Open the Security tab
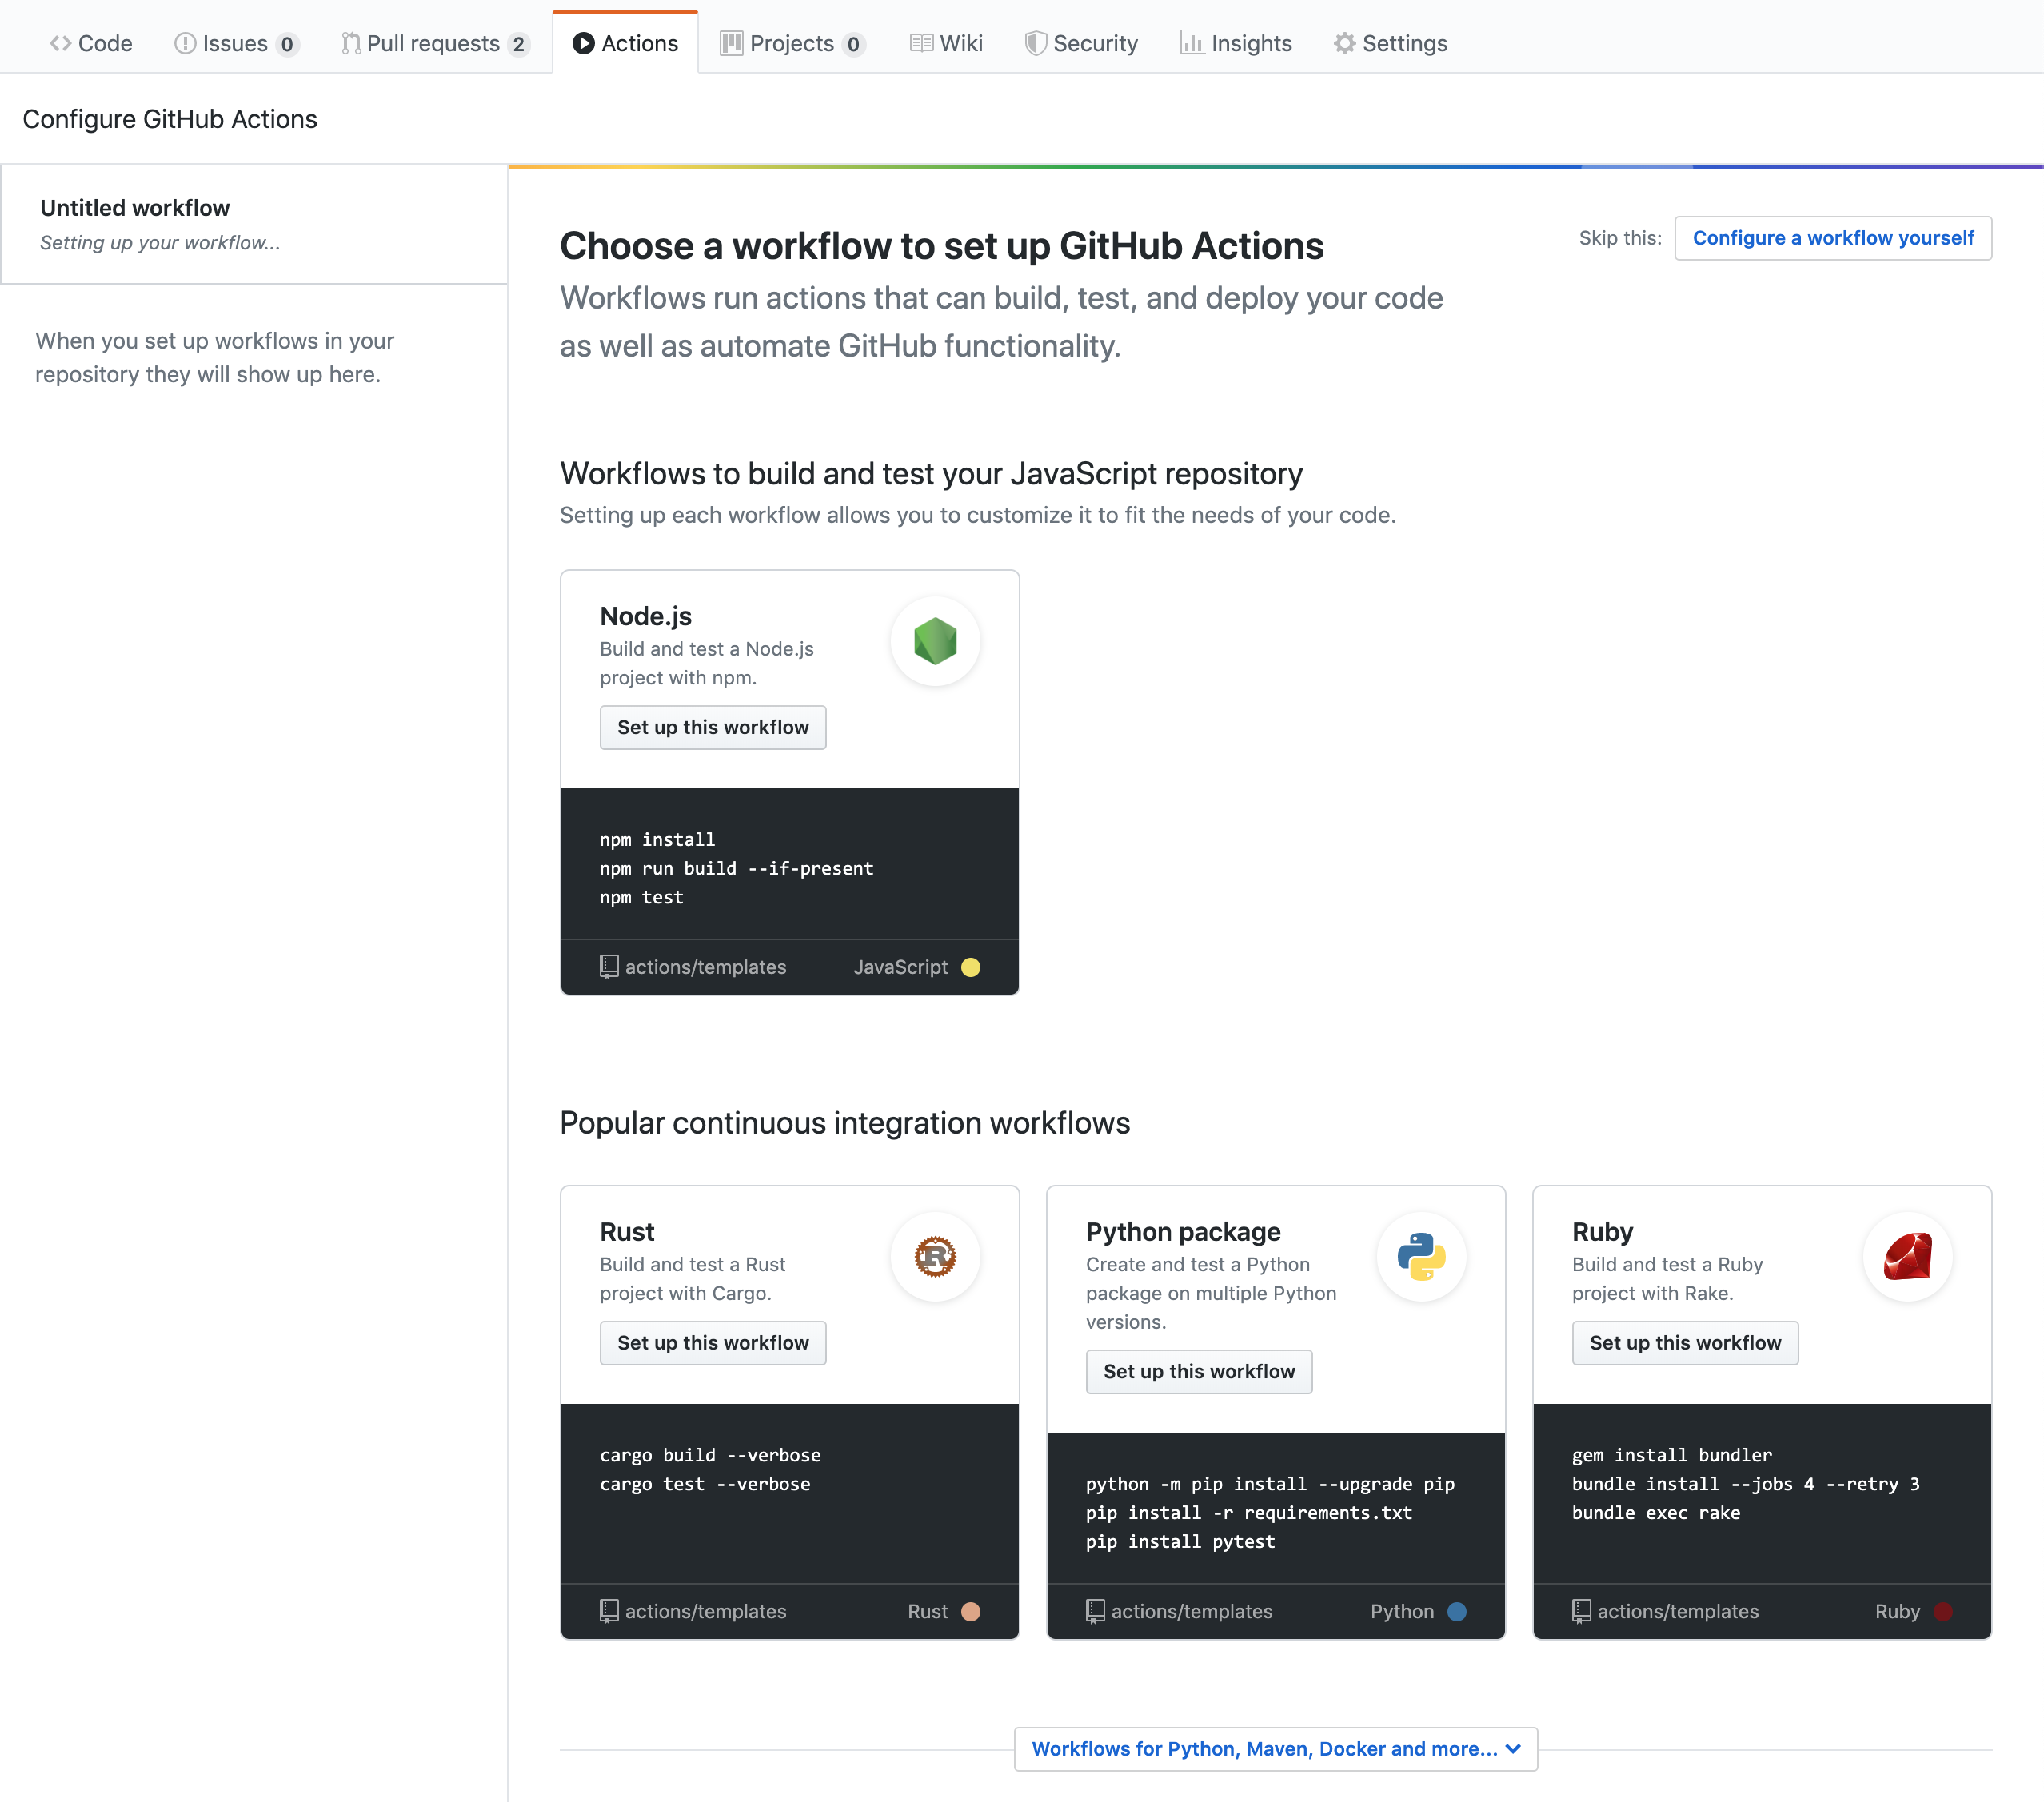This screenshot has height=1802, width=2044. point(1081,43)
